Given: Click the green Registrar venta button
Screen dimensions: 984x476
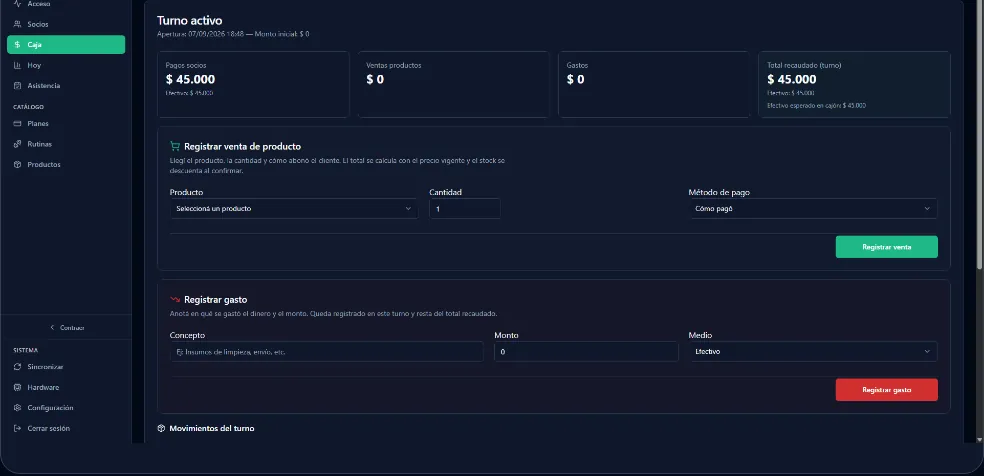Looking at the screenshot, I should [x=887, y=247].
